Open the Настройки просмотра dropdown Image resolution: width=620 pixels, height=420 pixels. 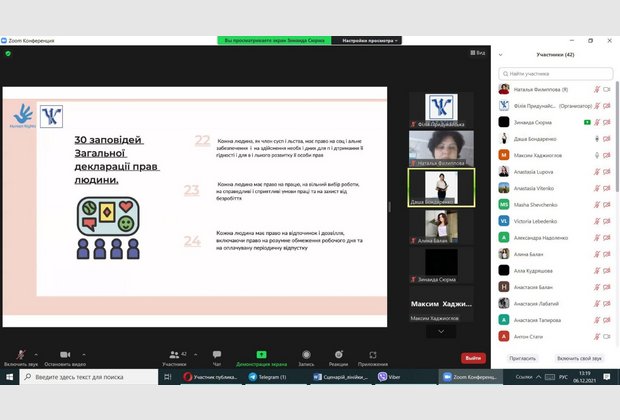[x=371, y=40]
